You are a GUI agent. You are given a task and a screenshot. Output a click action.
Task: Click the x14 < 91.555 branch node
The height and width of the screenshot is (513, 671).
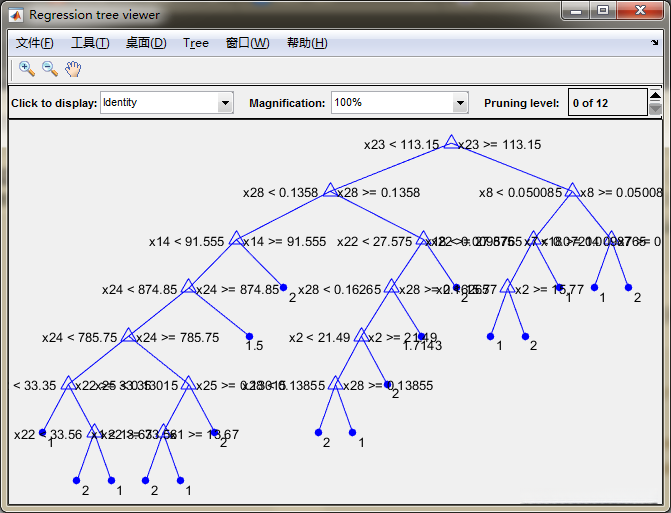236,238
